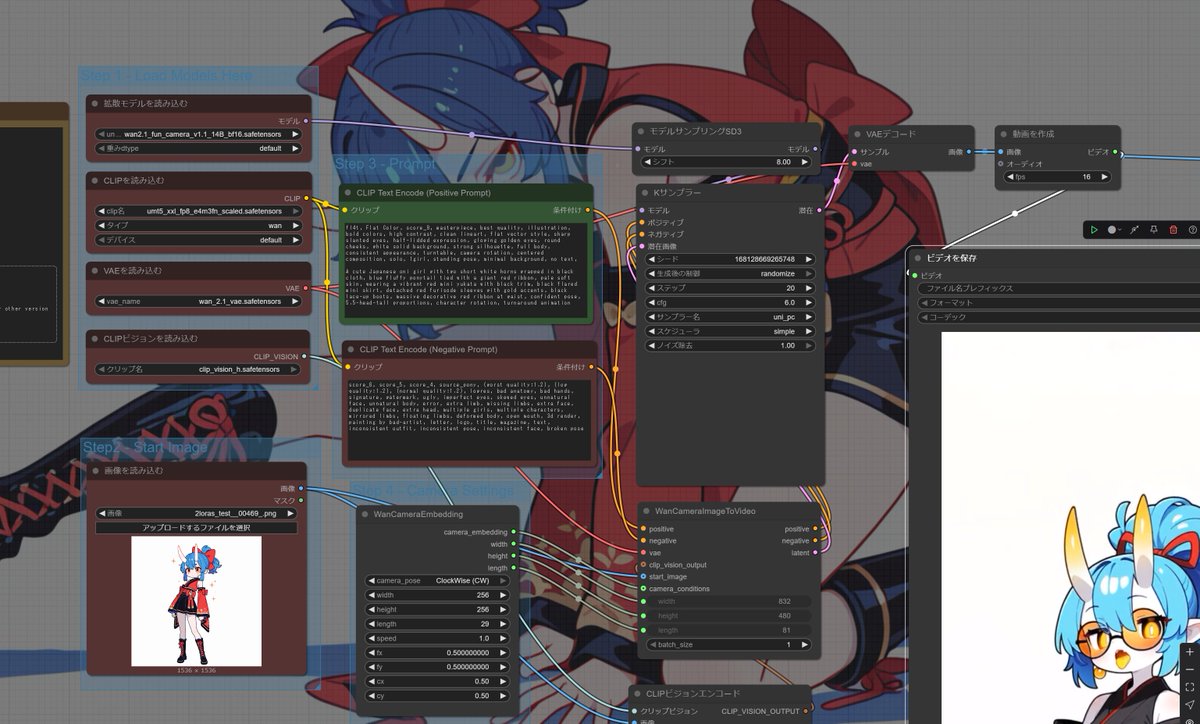This screenshot has height=724, width=1200.
Task: Click into the negative prompt text area
Action: [470, 420]
